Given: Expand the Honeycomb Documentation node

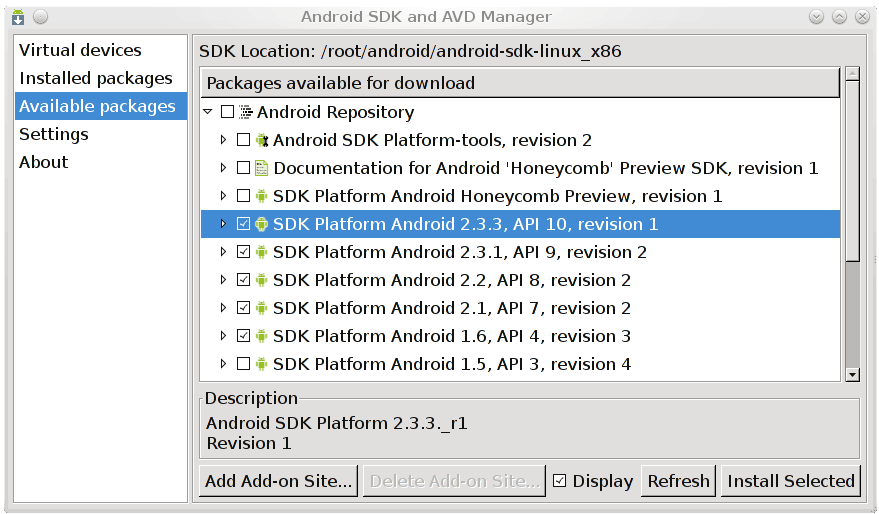Looking at the screenshot, I should (x=224, y=168).
